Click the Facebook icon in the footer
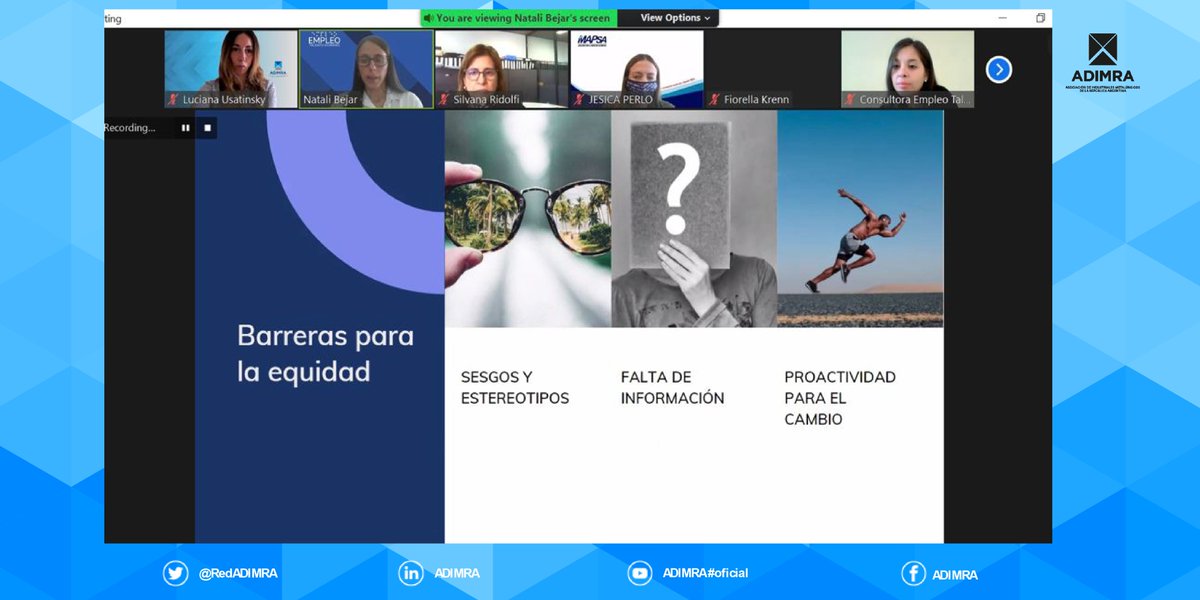1200x600 pixels. (913, 573)
